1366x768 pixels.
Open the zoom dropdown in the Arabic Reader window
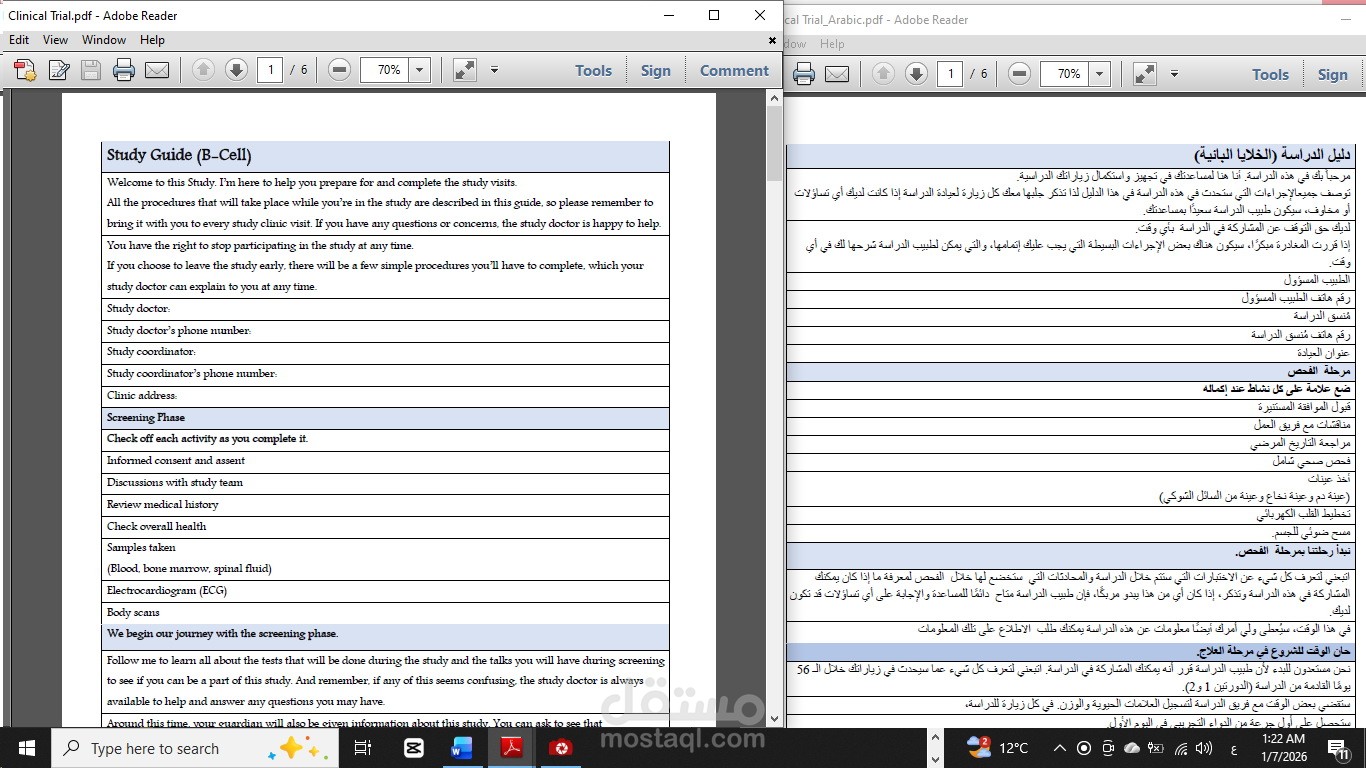[x=1099, y=73]
